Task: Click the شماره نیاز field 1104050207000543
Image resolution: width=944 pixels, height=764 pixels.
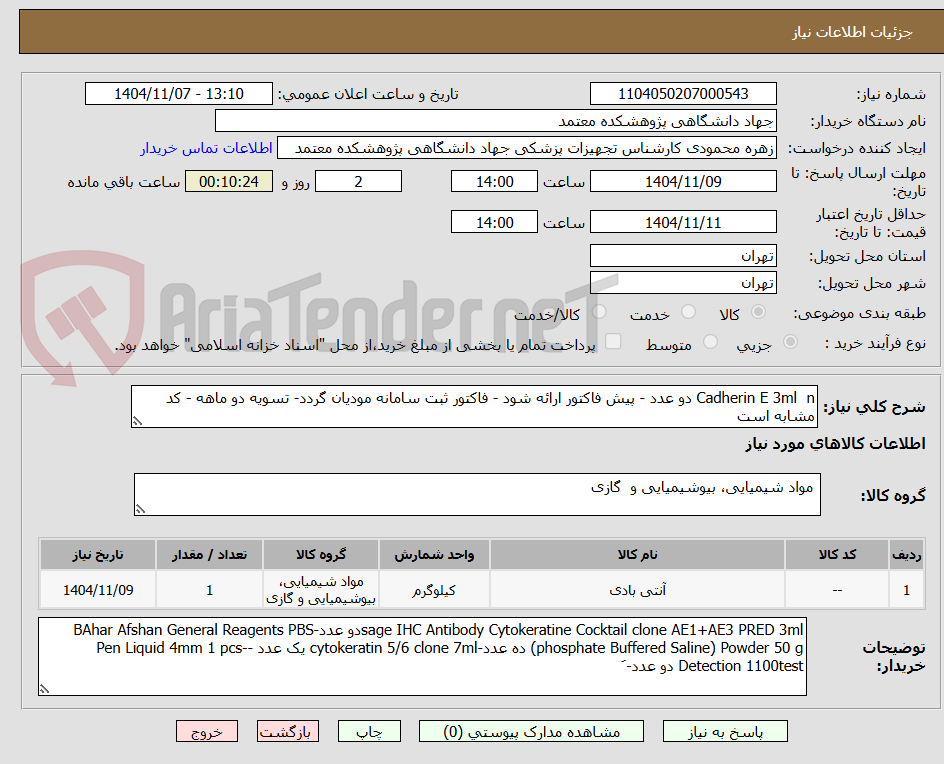Action: pyautogui.click(x=683, y=94)
